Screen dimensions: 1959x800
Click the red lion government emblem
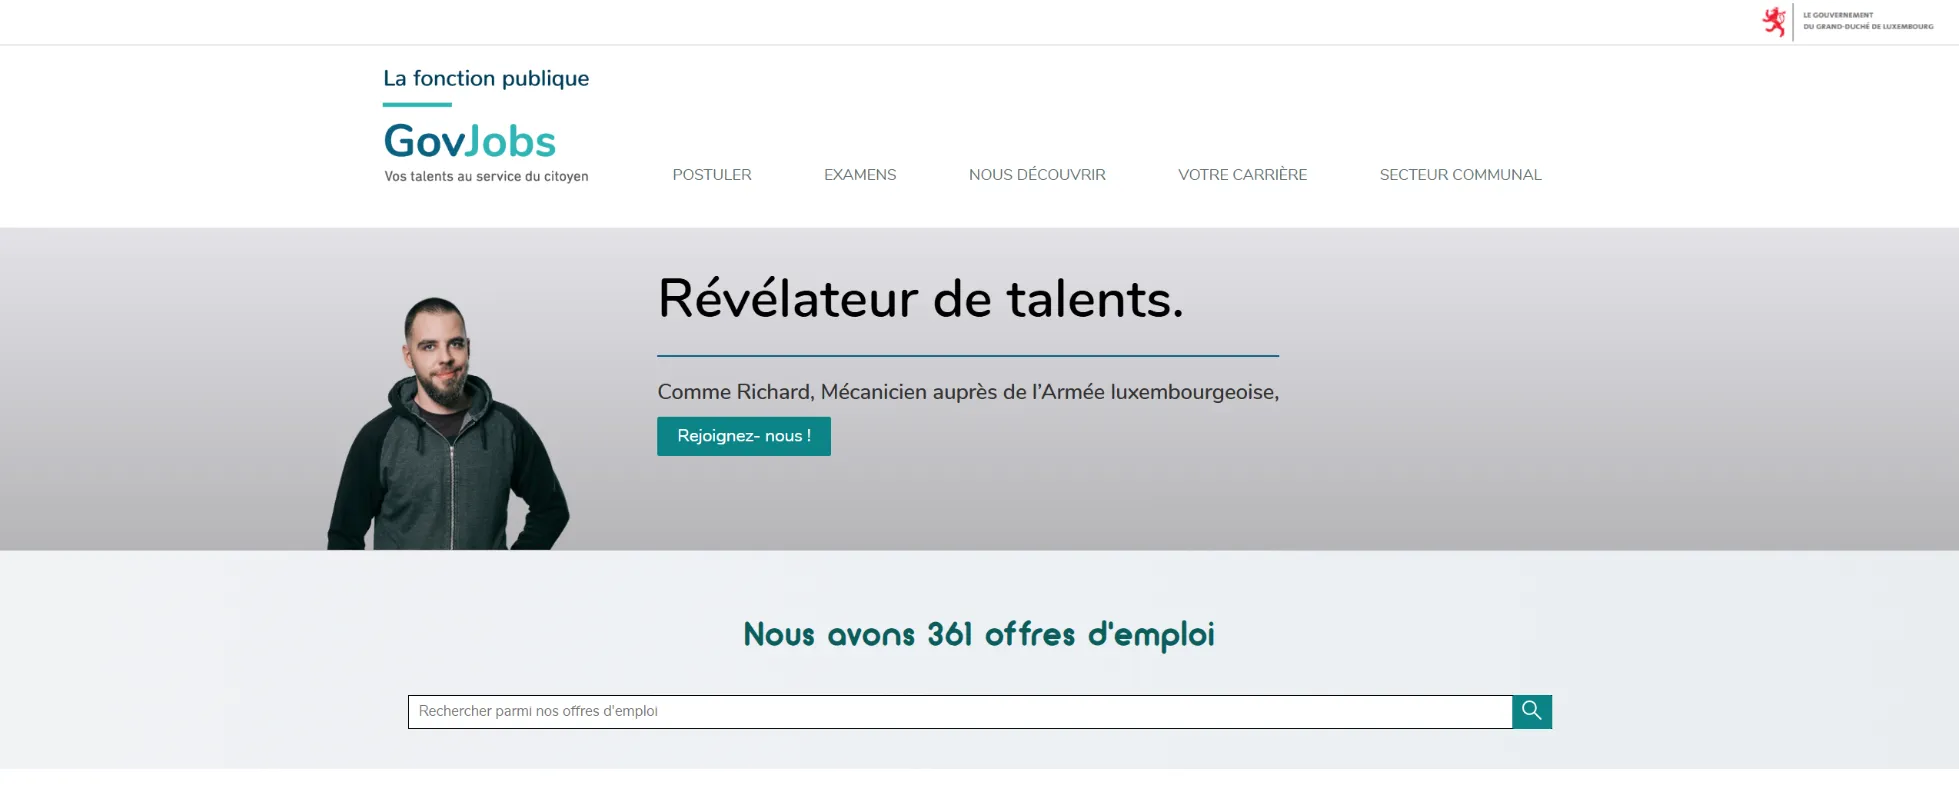[x=1773, y=21]
